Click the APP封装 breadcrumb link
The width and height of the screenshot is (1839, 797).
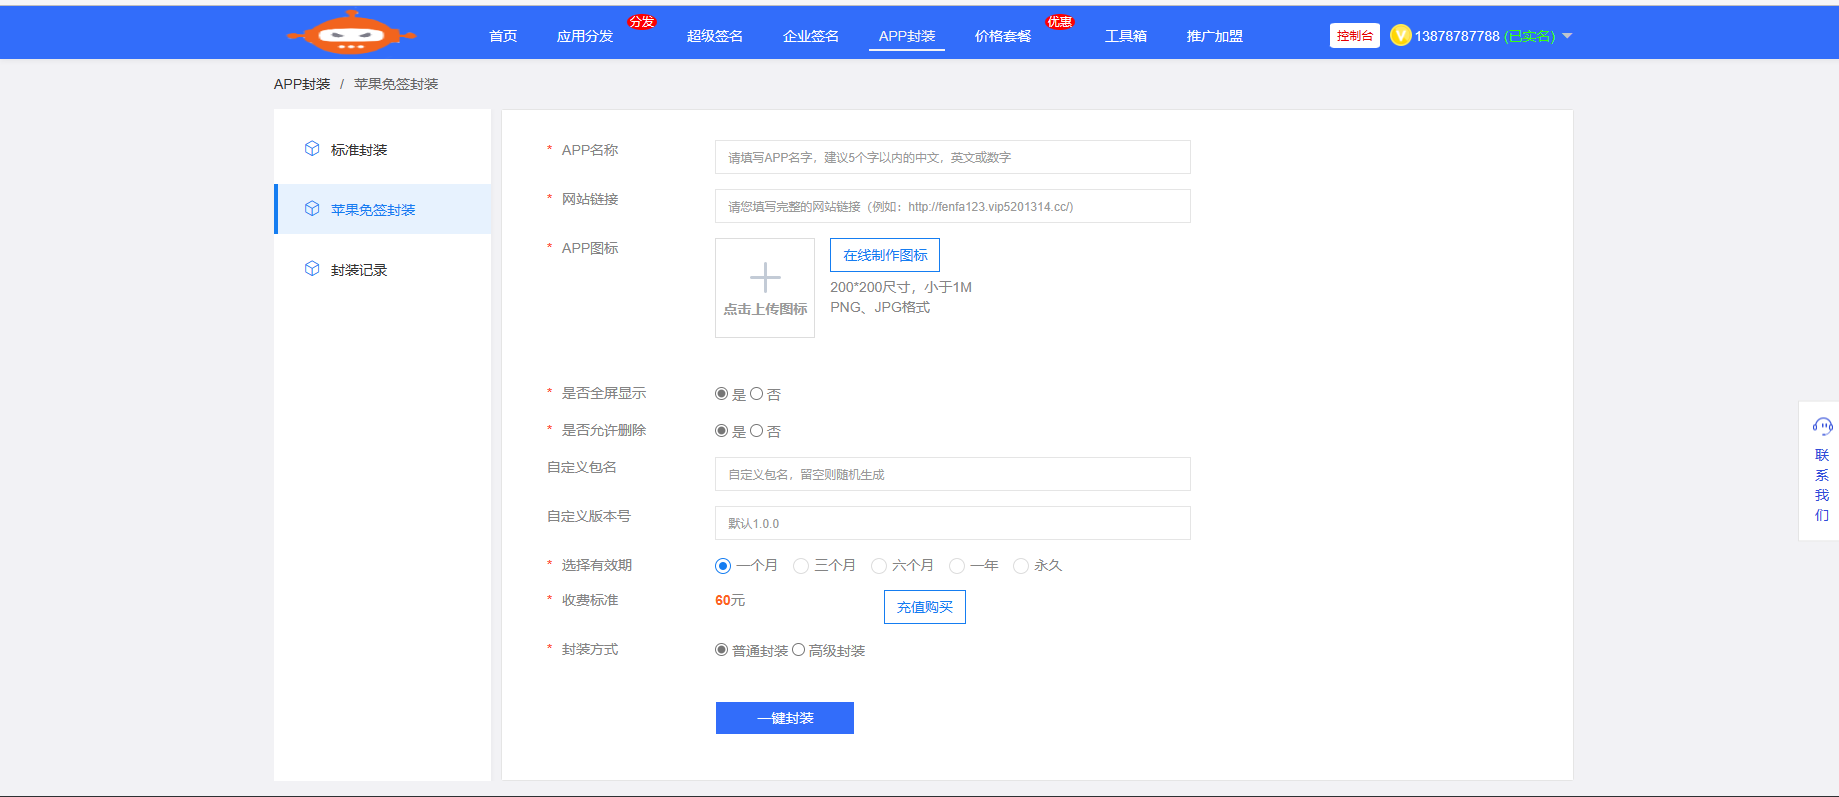point(302,84)
